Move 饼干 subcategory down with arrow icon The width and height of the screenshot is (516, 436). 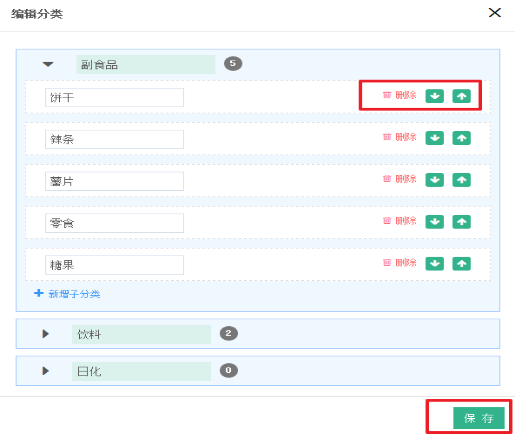434,96
